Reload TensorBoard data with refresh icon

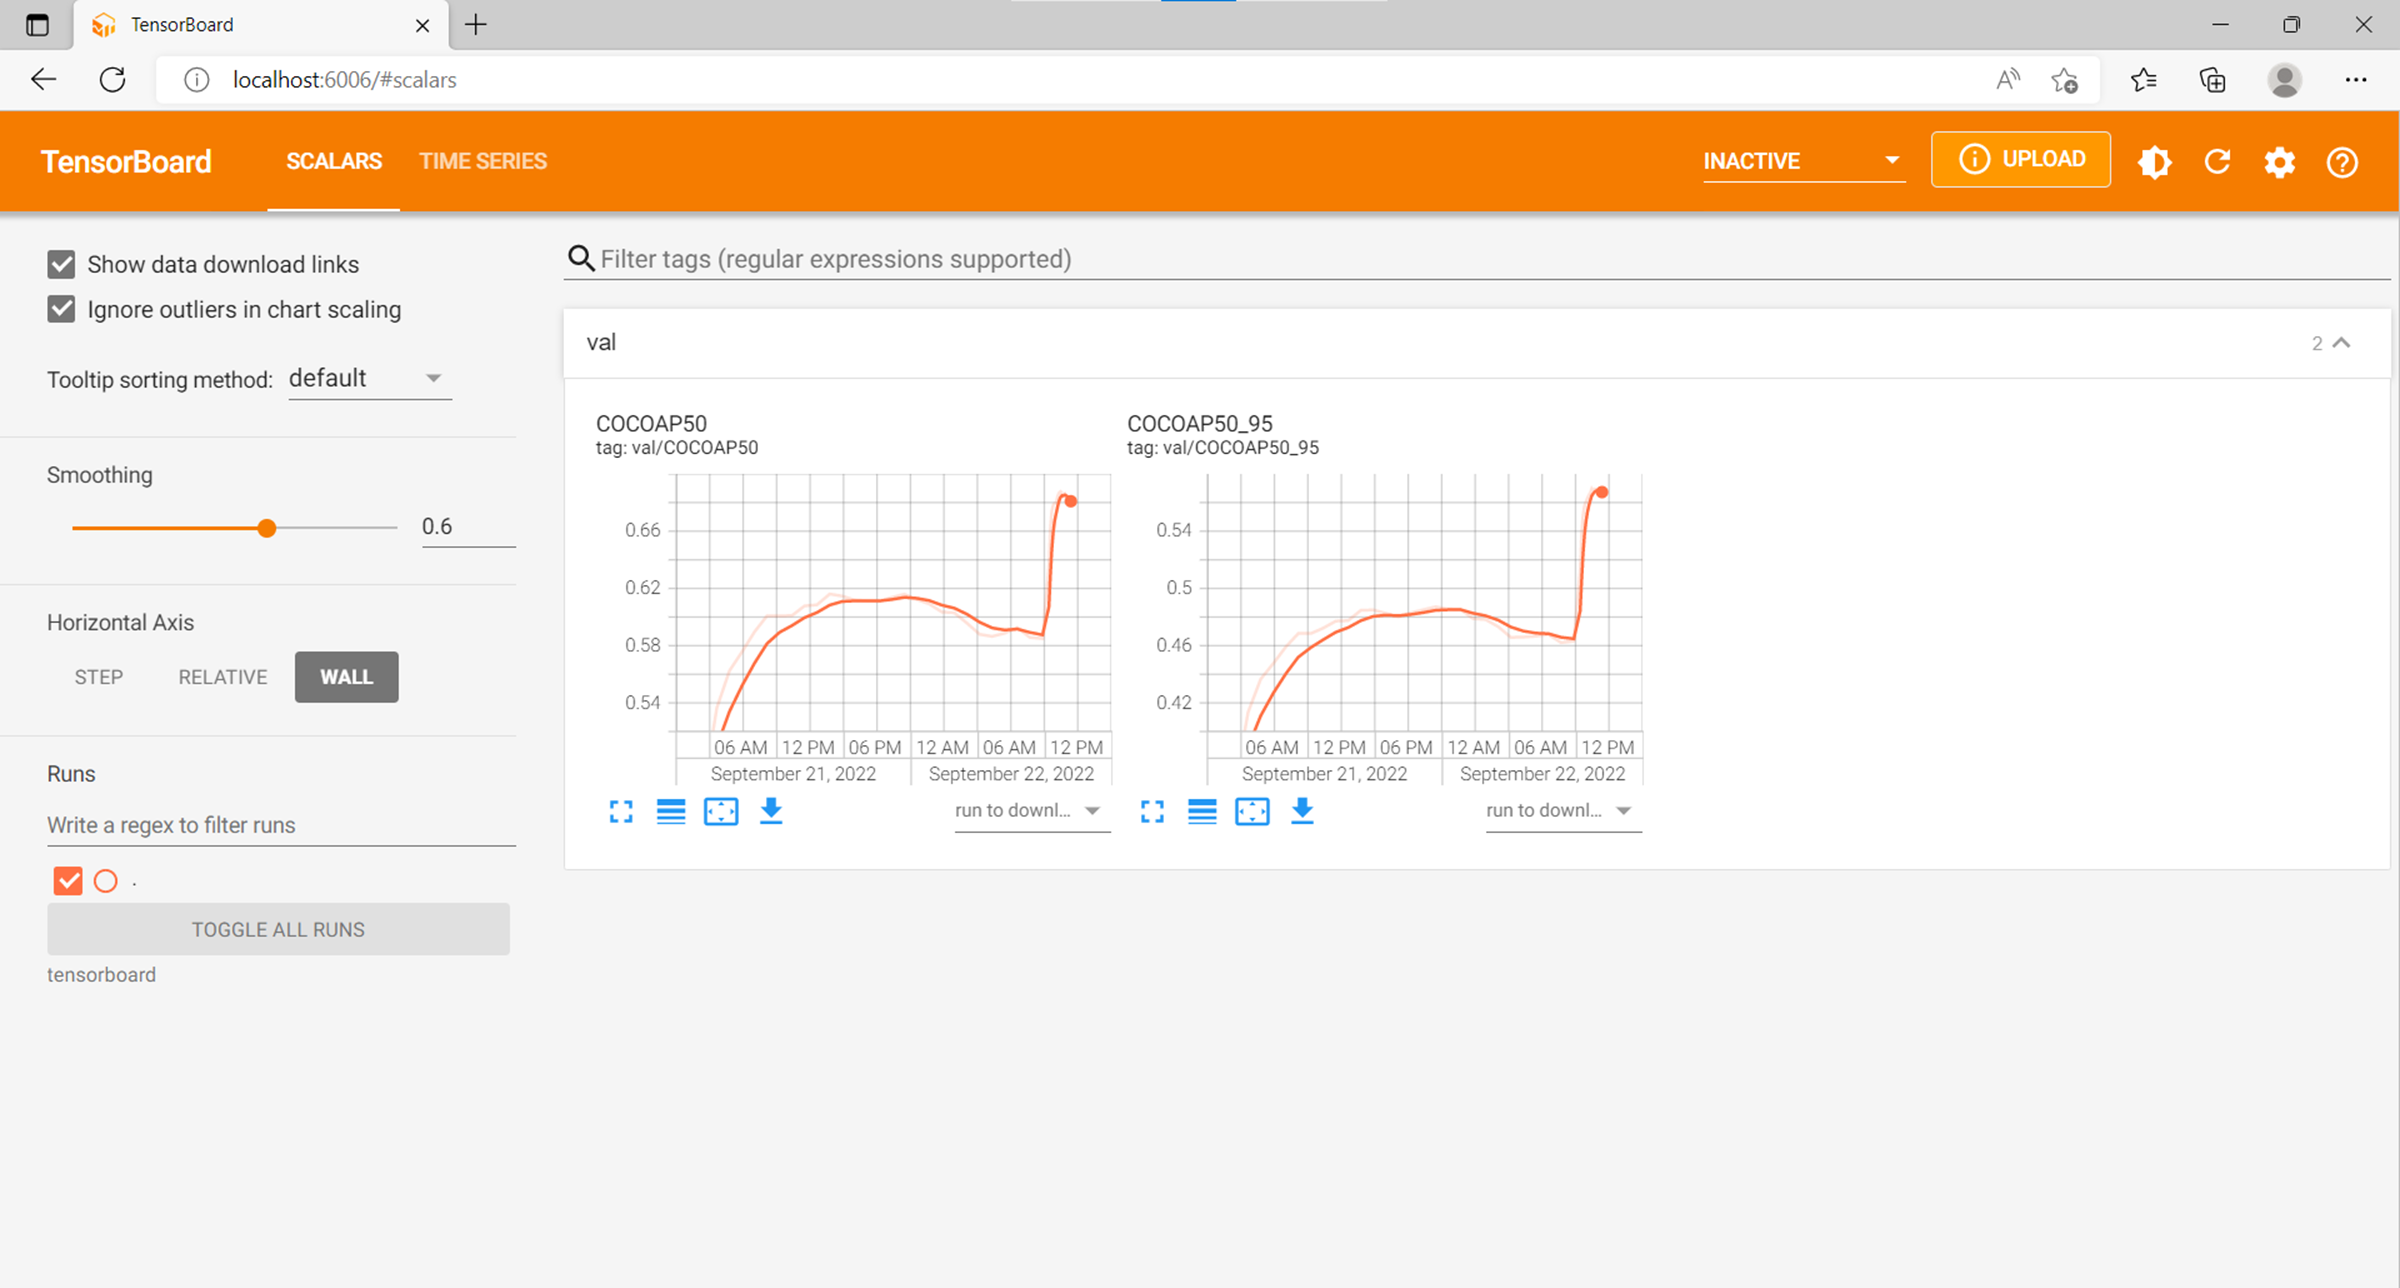pos(2217,162)
